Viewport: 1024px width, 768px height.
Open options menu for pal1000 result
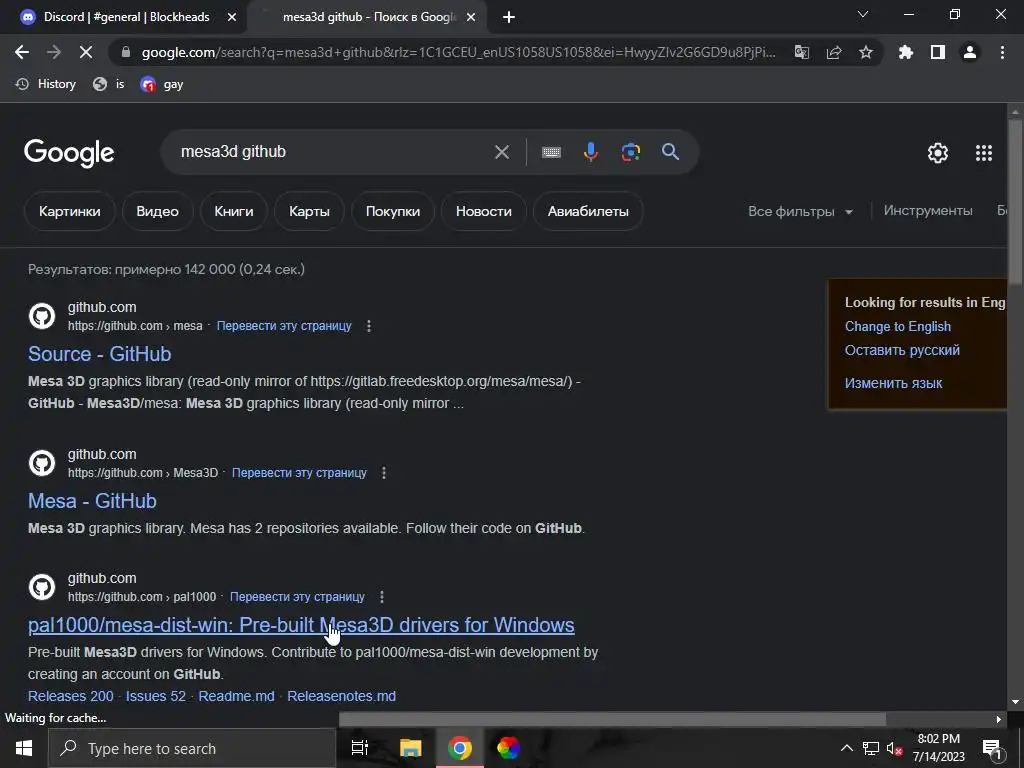coord(382,597)
